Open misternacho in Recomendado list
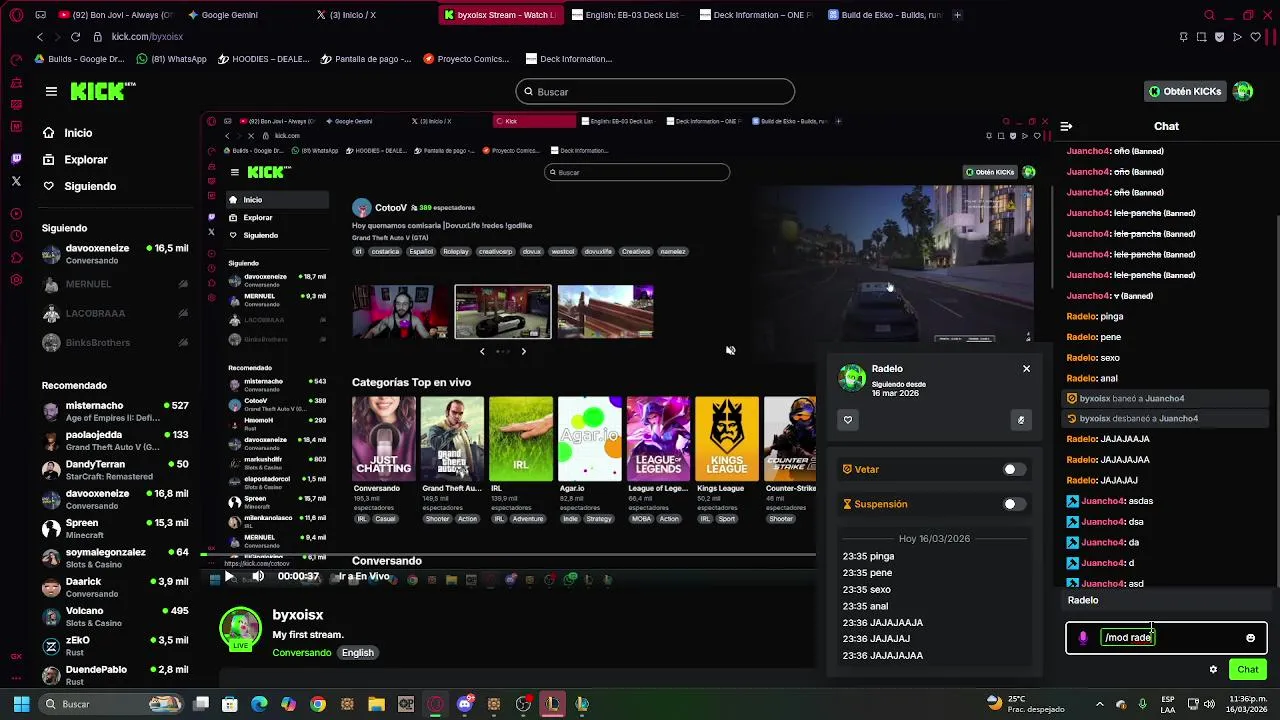This screenshot has width=1280, height=720. click(x=115, y=411)
